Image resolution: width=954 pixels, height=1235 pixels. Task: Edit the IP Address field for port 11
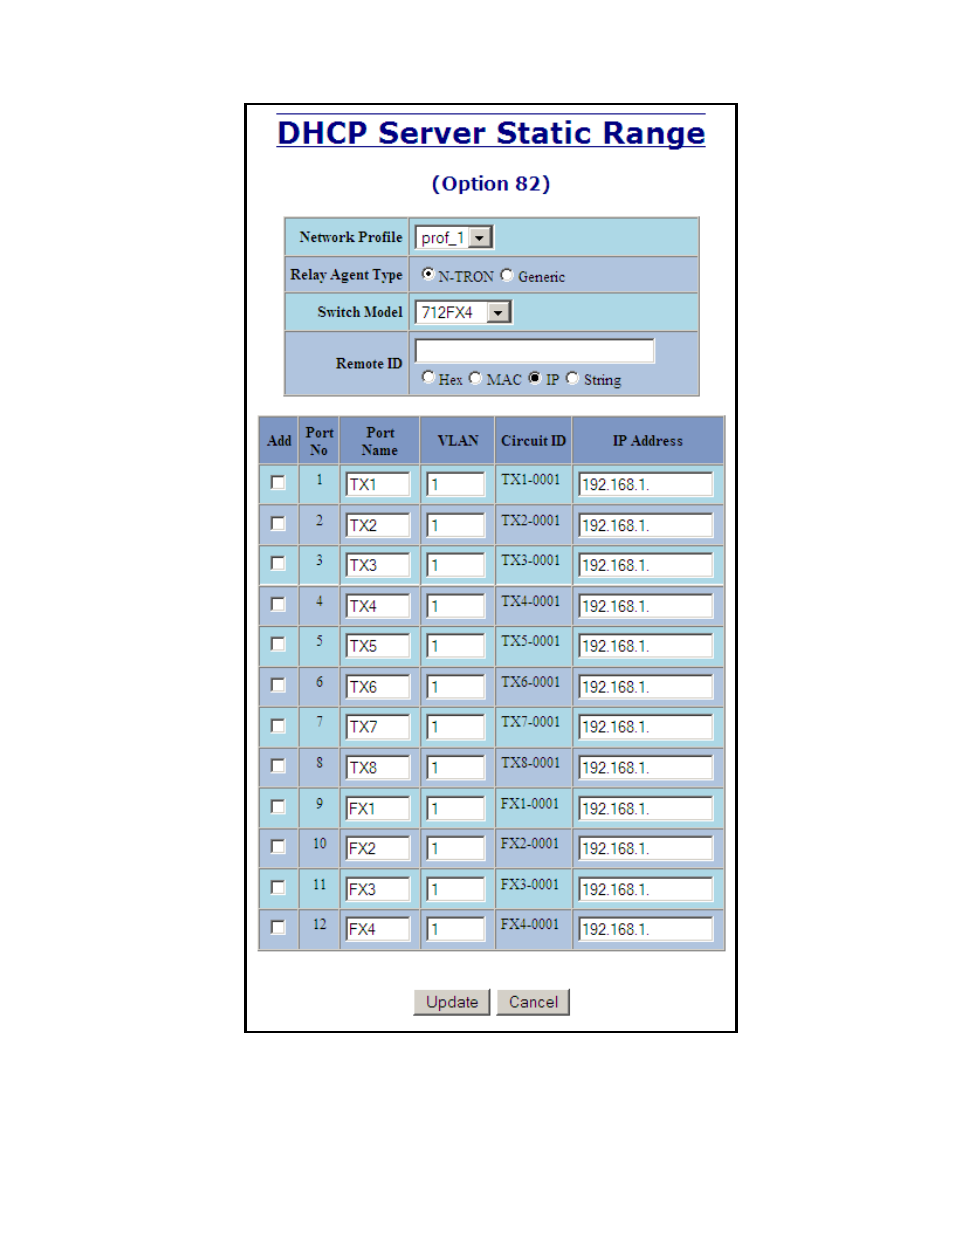click(x=646, y=889)
